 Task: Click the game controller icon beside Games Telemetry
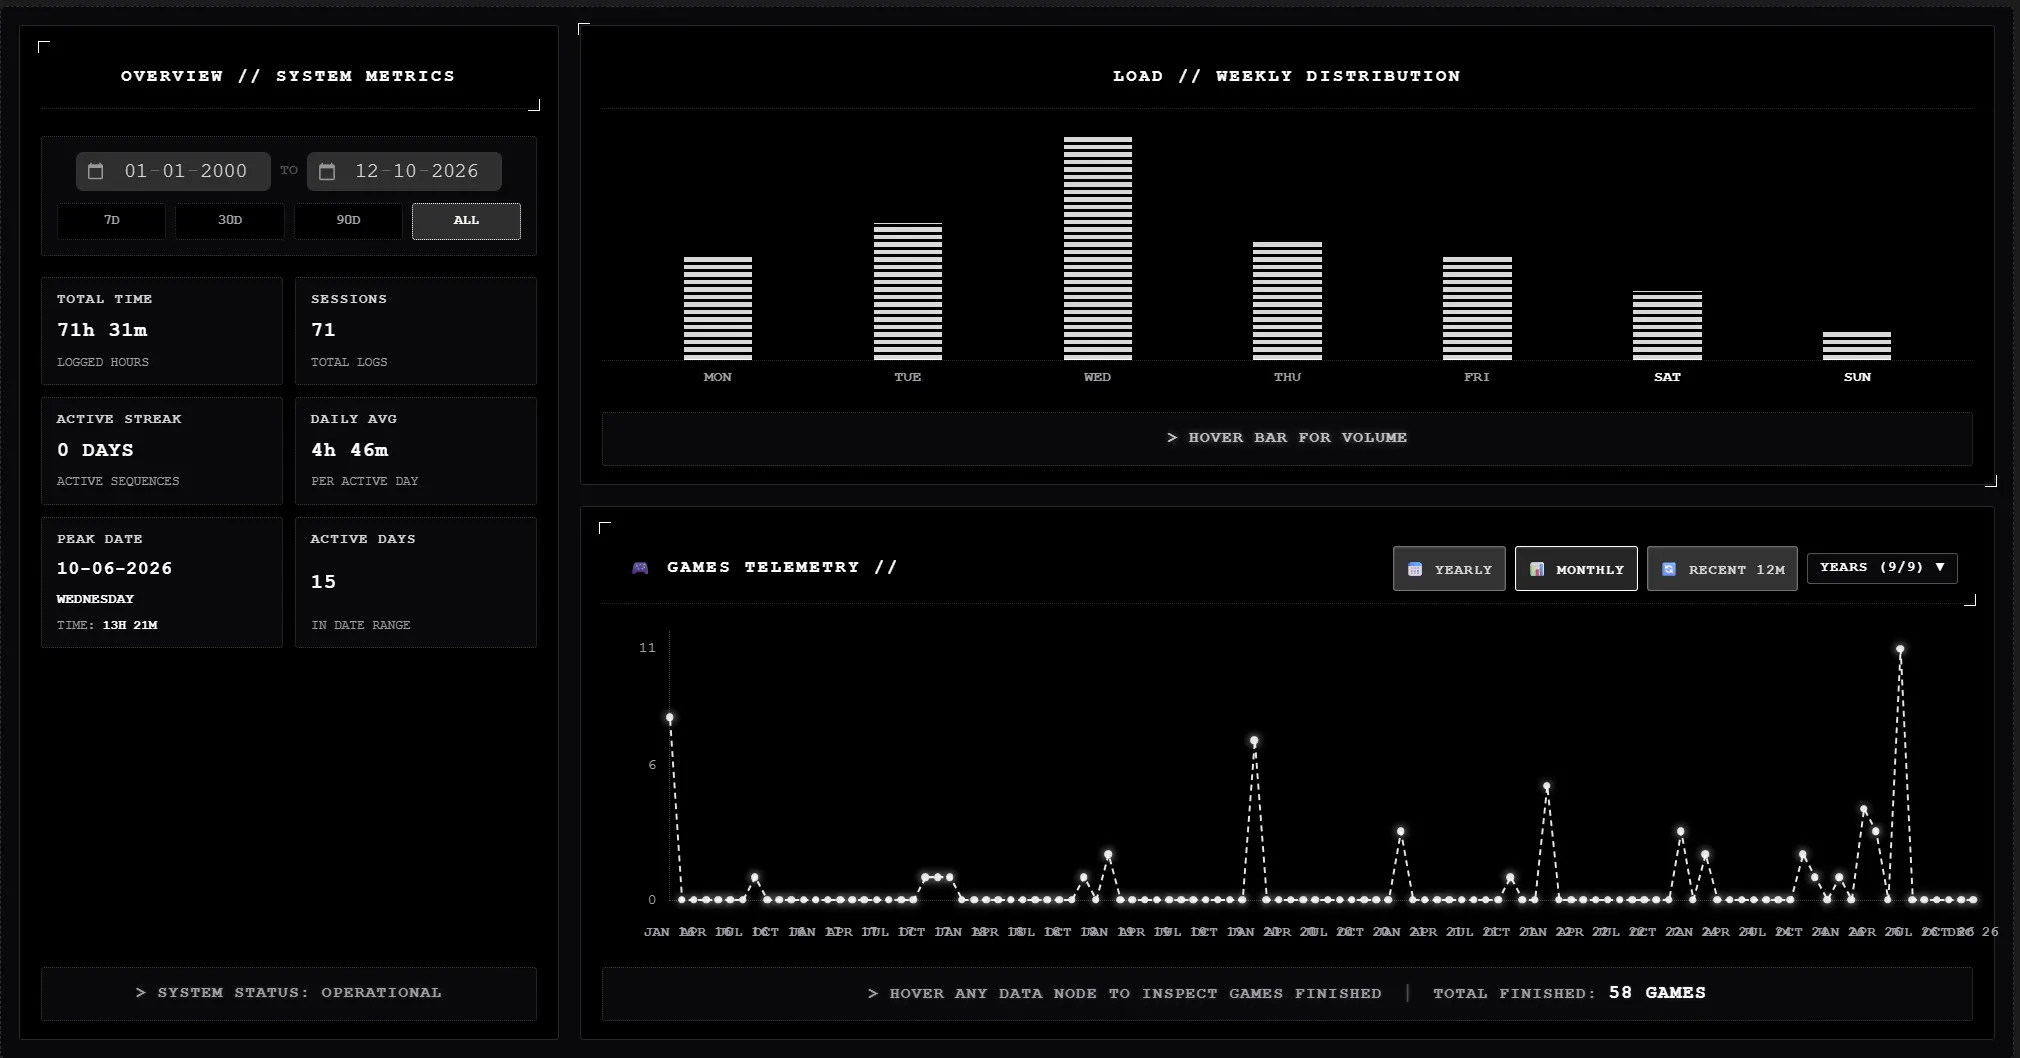click(x=640, y=568)
